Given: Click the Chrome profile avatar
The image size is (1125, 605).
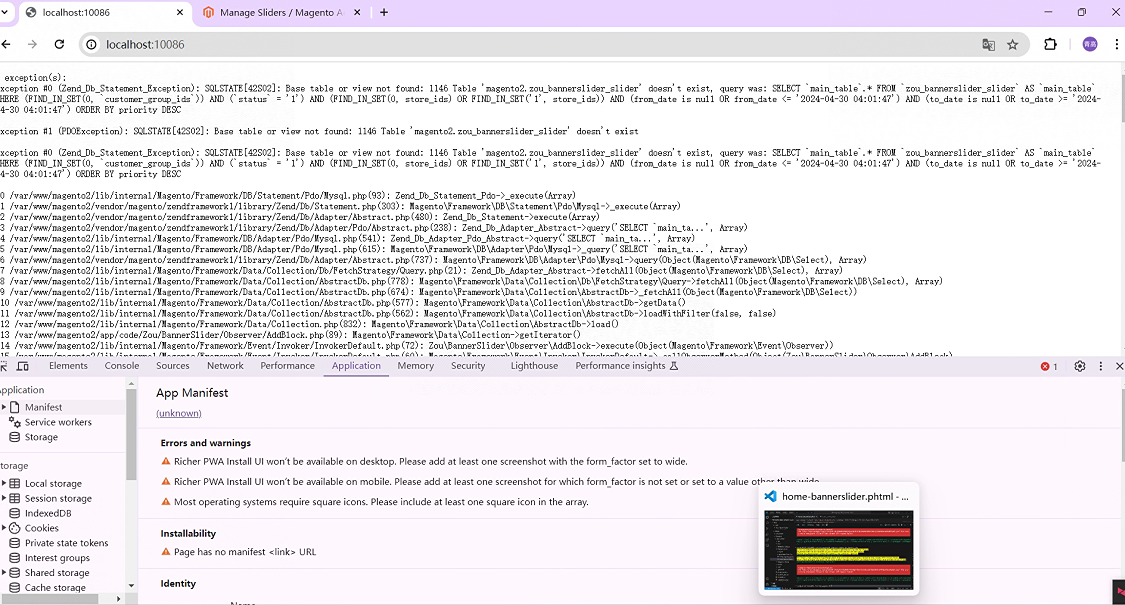Looking at the screenshot, I should click(x=1090, y=45).
